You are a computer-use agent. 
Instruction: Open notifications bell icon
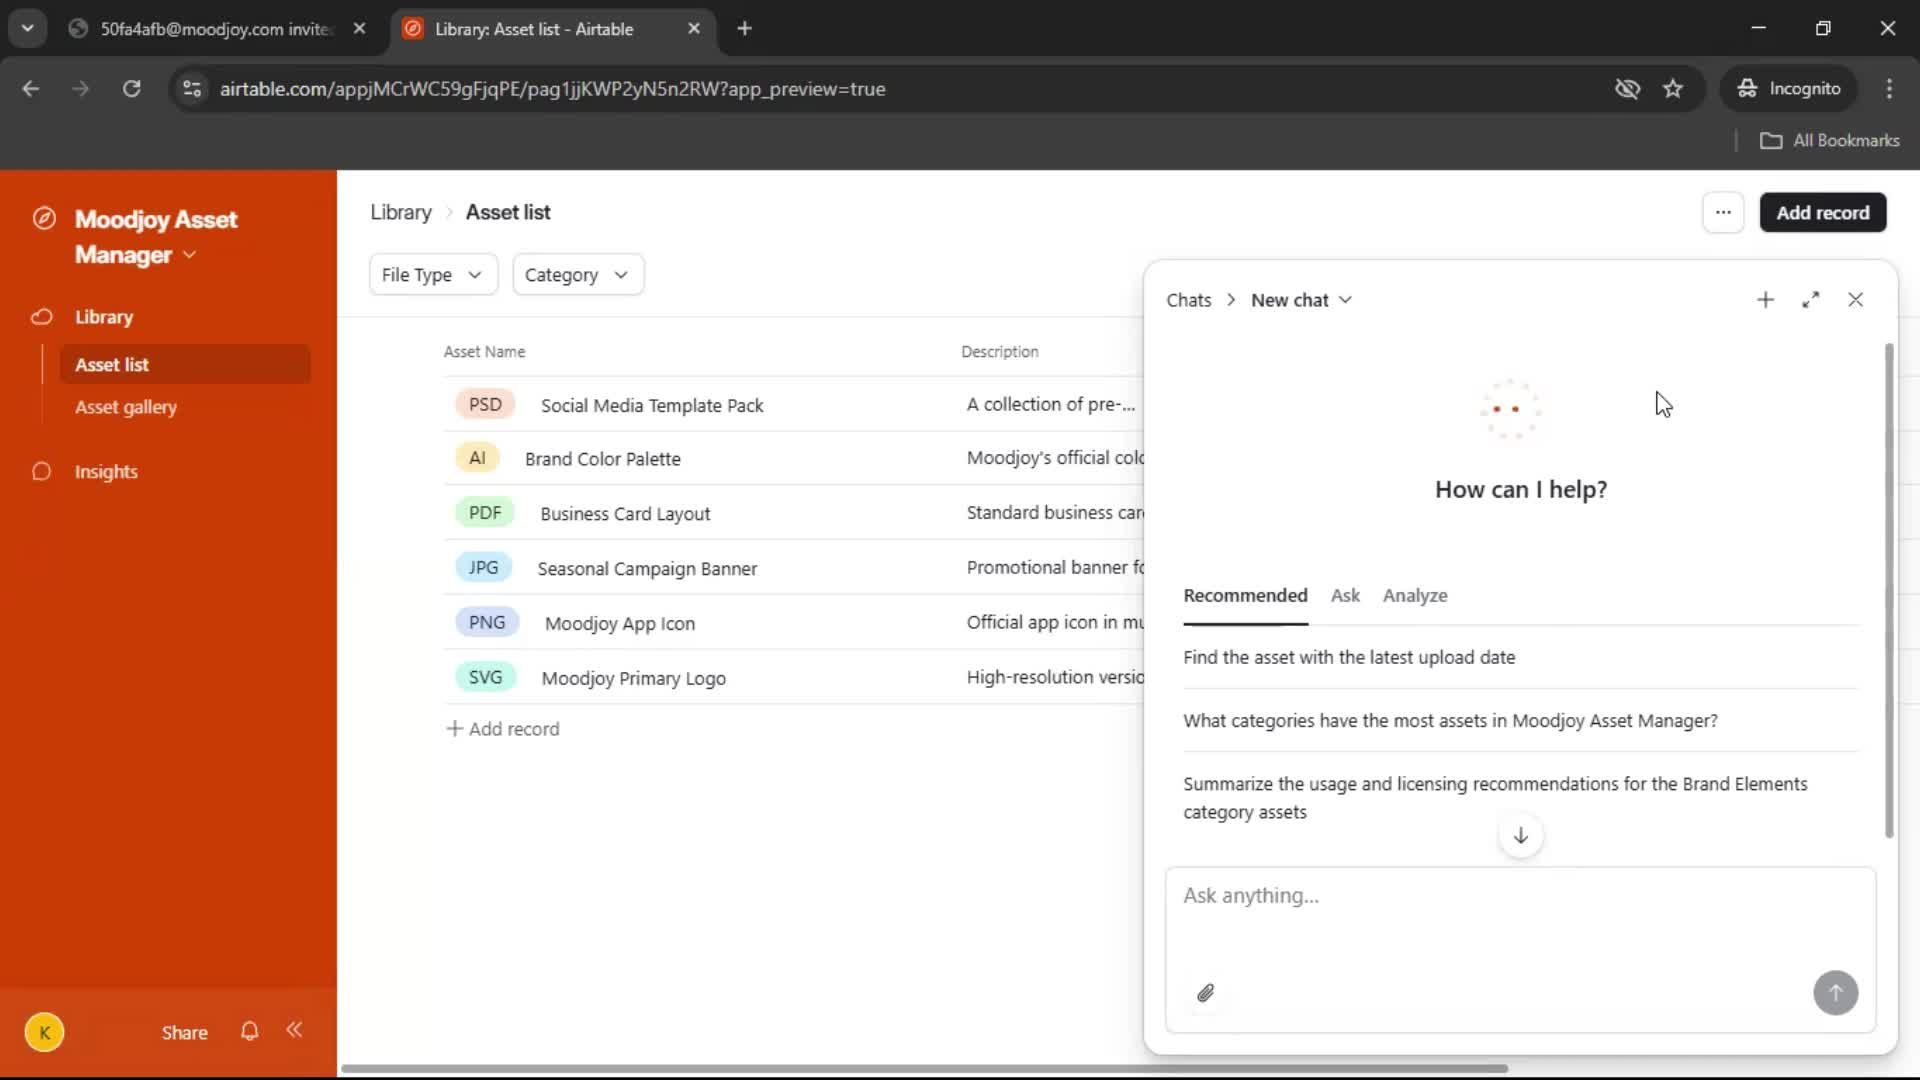click(x=250, y=1031)
